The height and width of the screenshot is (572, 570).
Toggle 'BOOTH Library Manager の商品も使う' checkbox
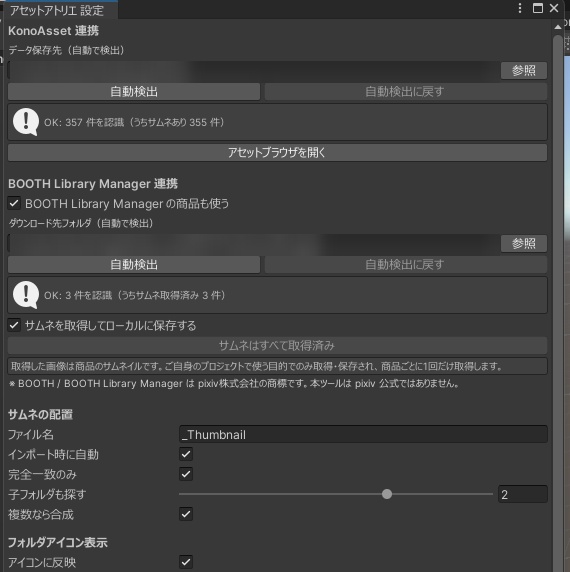pyautogui.click(x=14, y=204)
